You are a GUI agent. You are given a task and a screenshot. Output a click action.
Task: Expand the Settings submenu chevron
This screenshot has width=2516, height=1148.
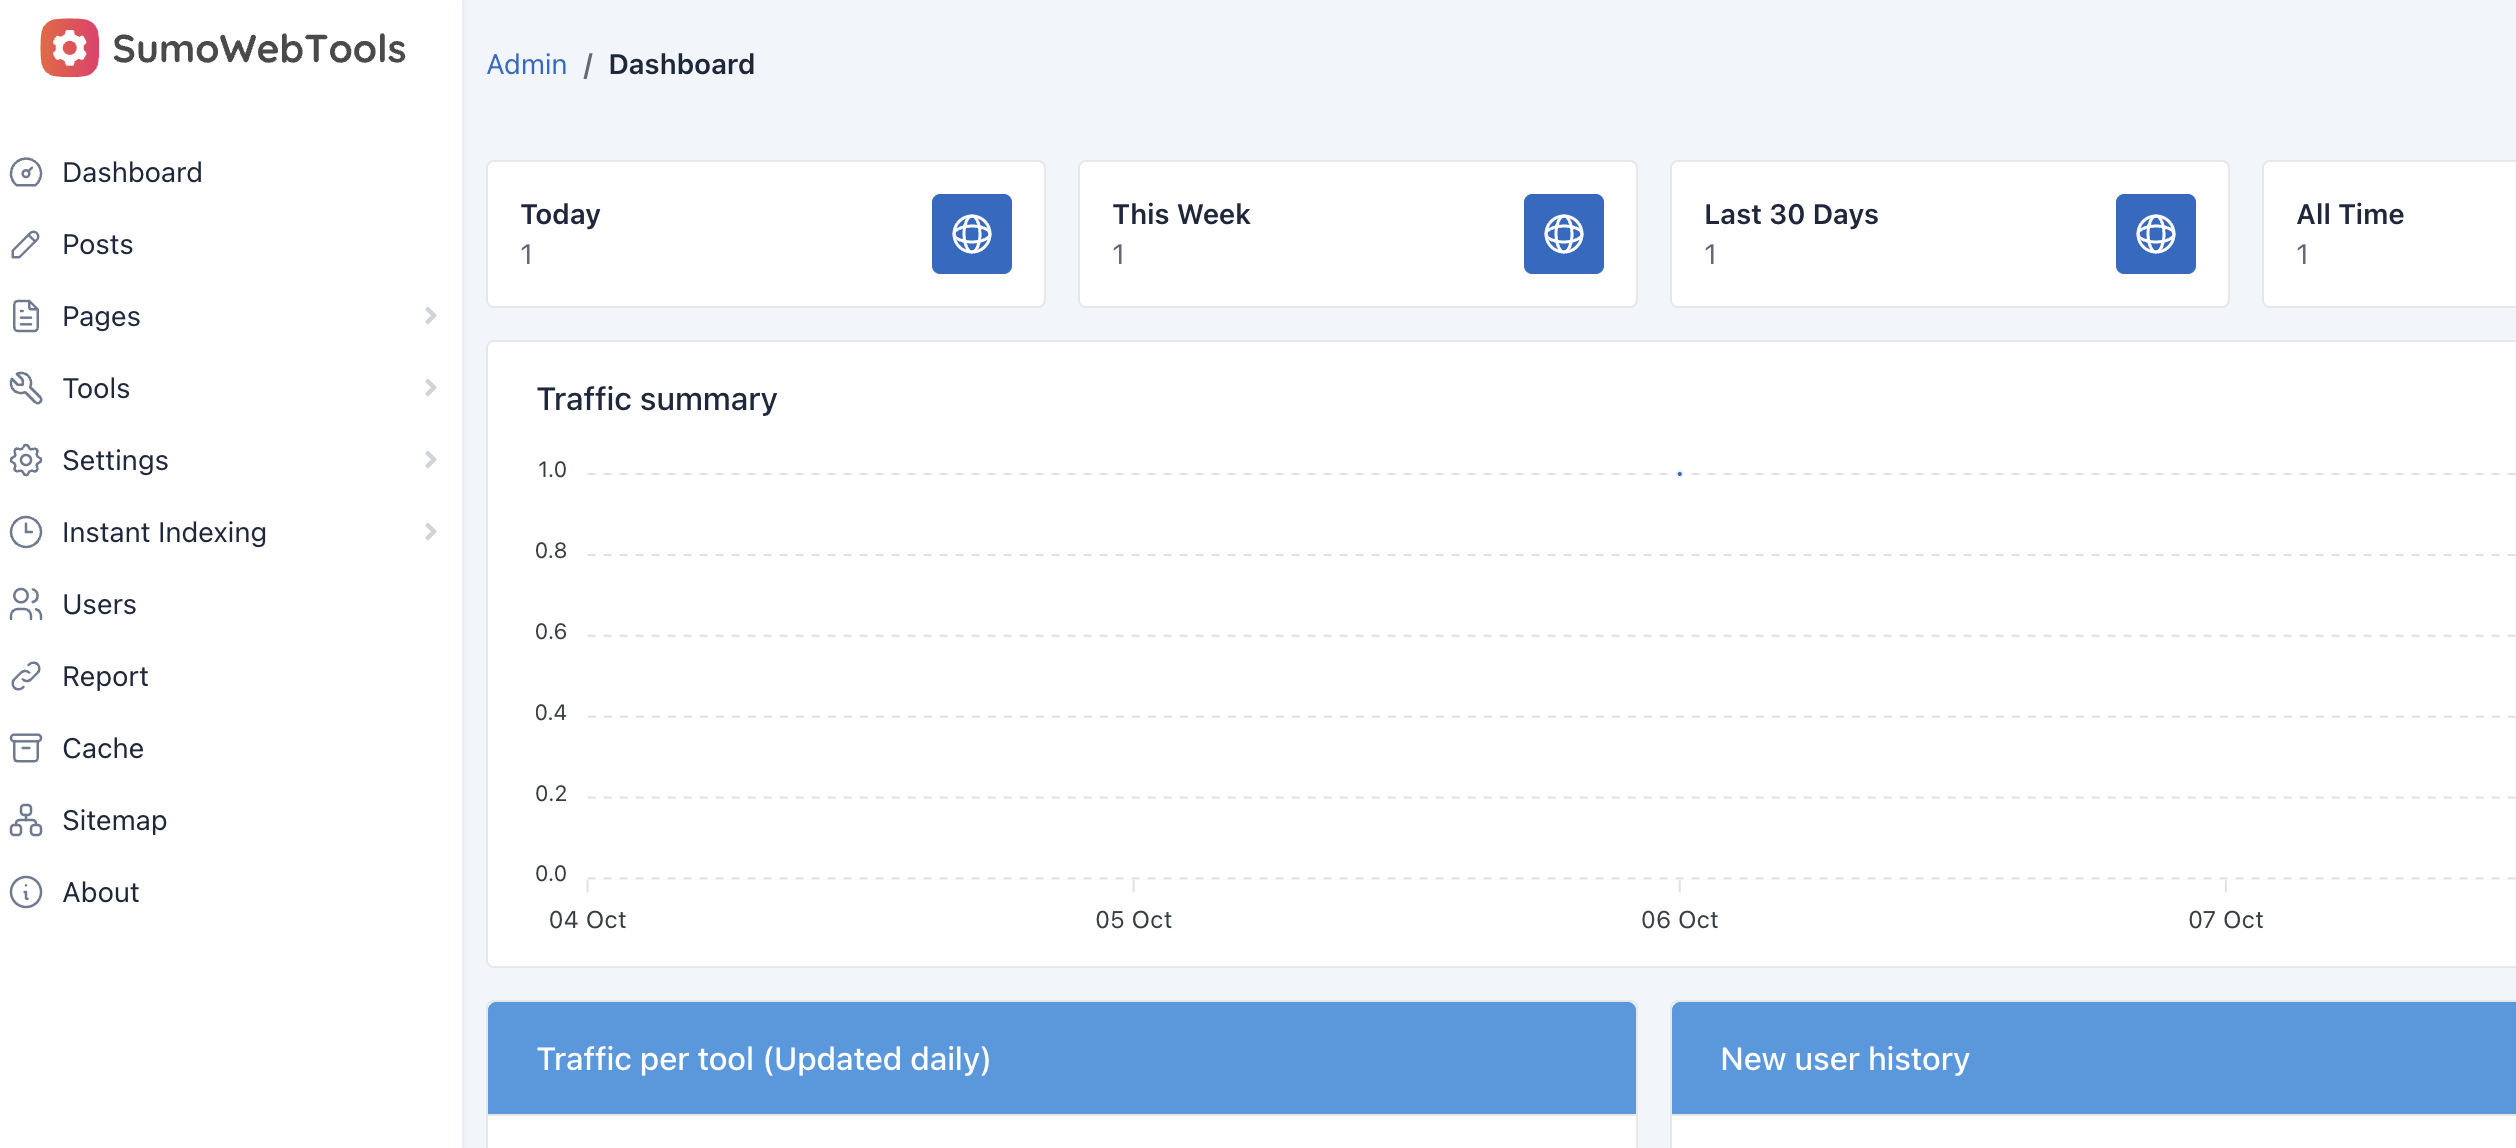pyautogui.click(x=431, y=460)
